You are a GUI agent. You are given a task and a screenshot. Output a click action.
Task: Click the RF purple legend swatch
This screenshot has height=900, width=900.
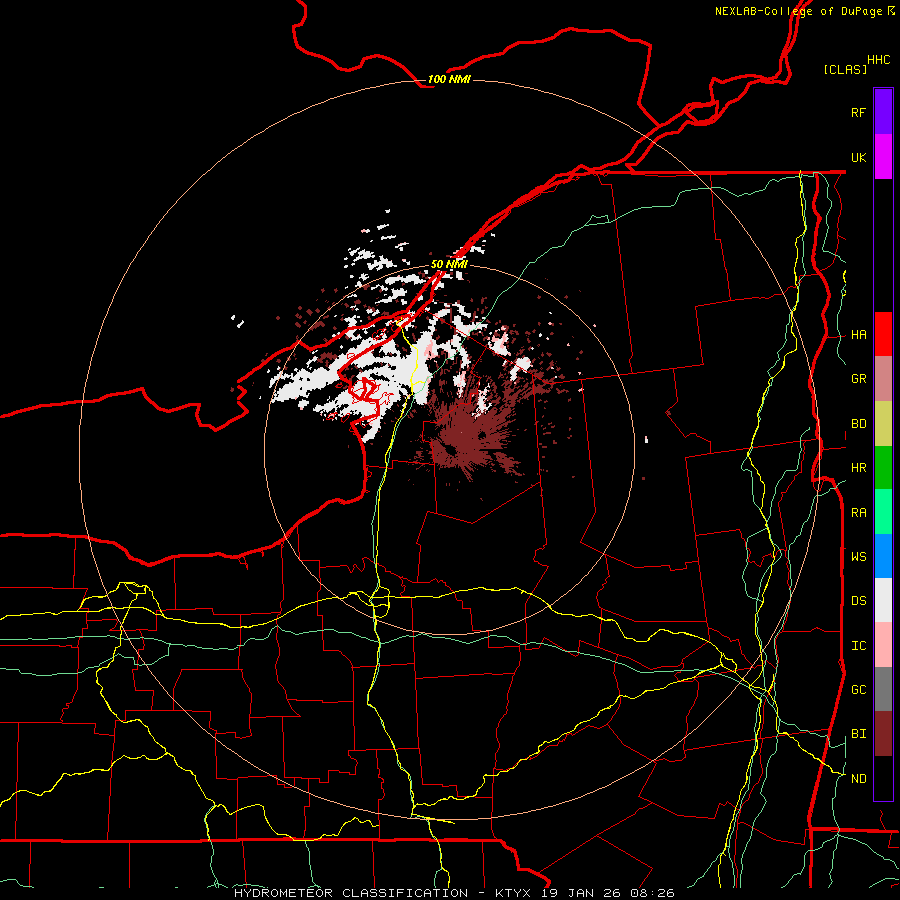[x=883, y=112]
